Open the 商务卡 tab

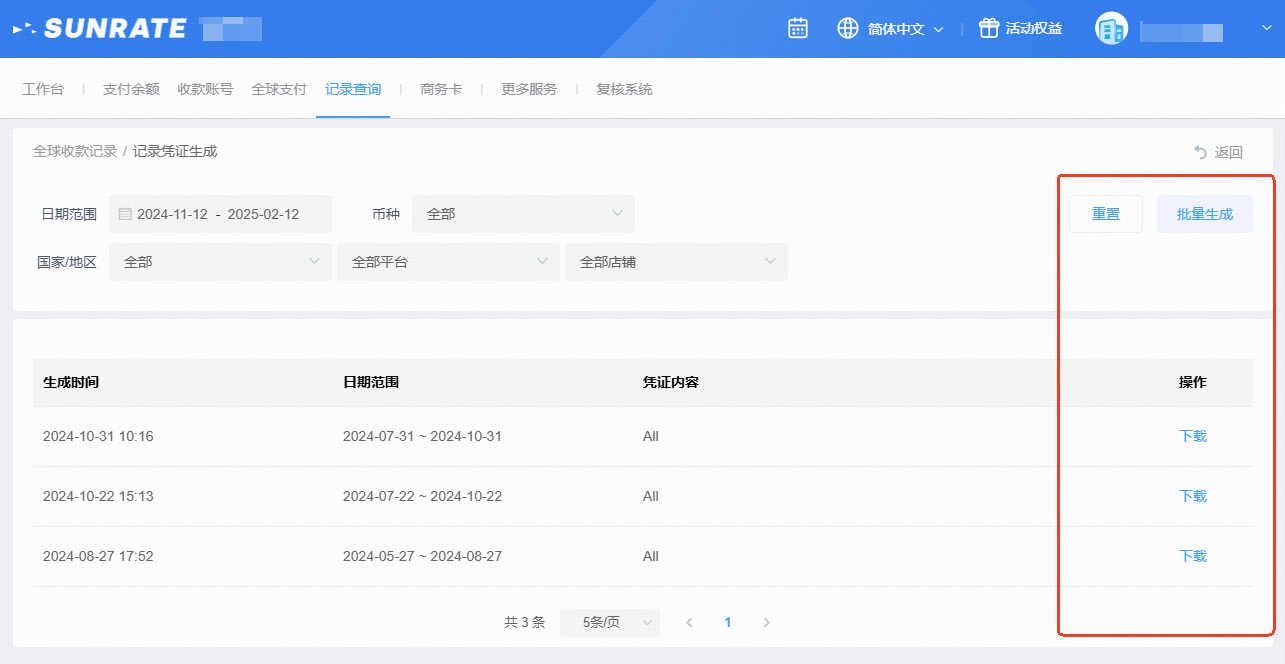441,89
